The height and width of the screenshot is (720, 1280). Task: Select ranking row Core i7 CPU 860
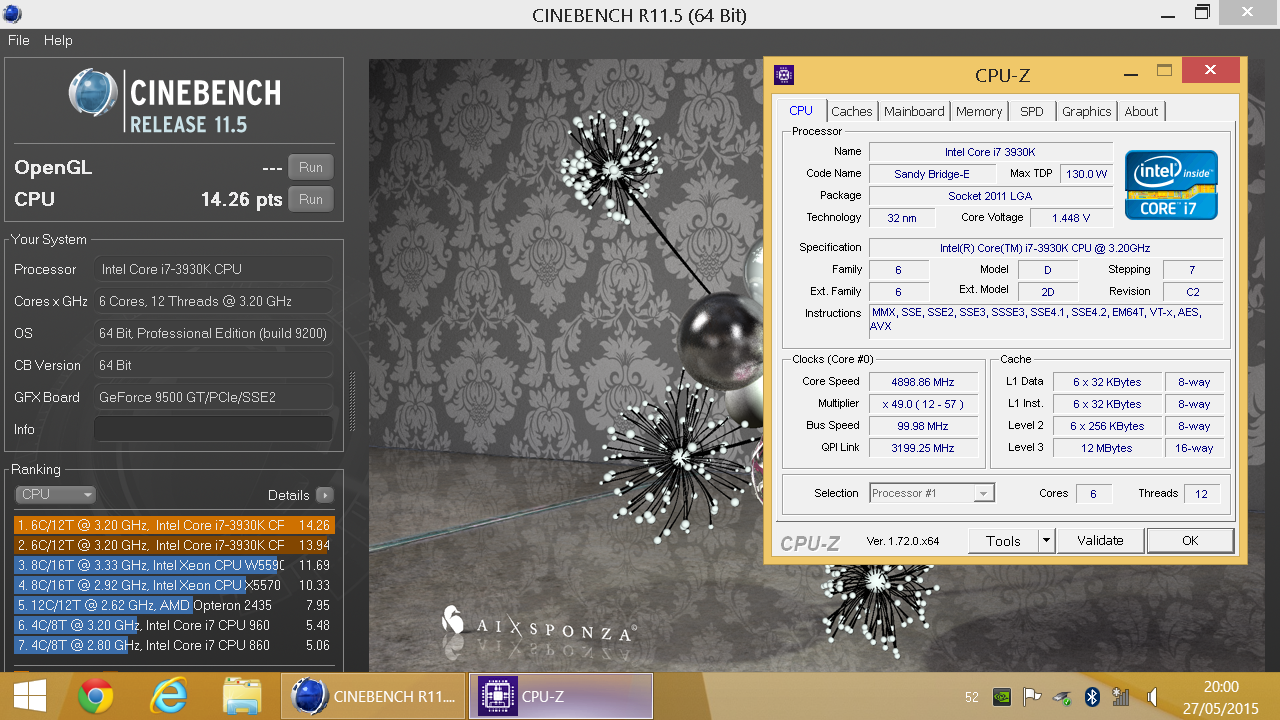174,645
